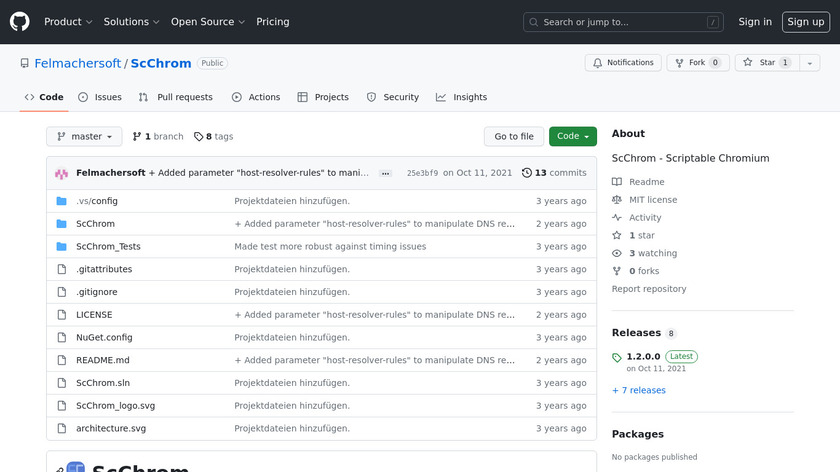Switch to the Pull requests tab
Viewport: 840px width, 472px height.
pos(176,97)
